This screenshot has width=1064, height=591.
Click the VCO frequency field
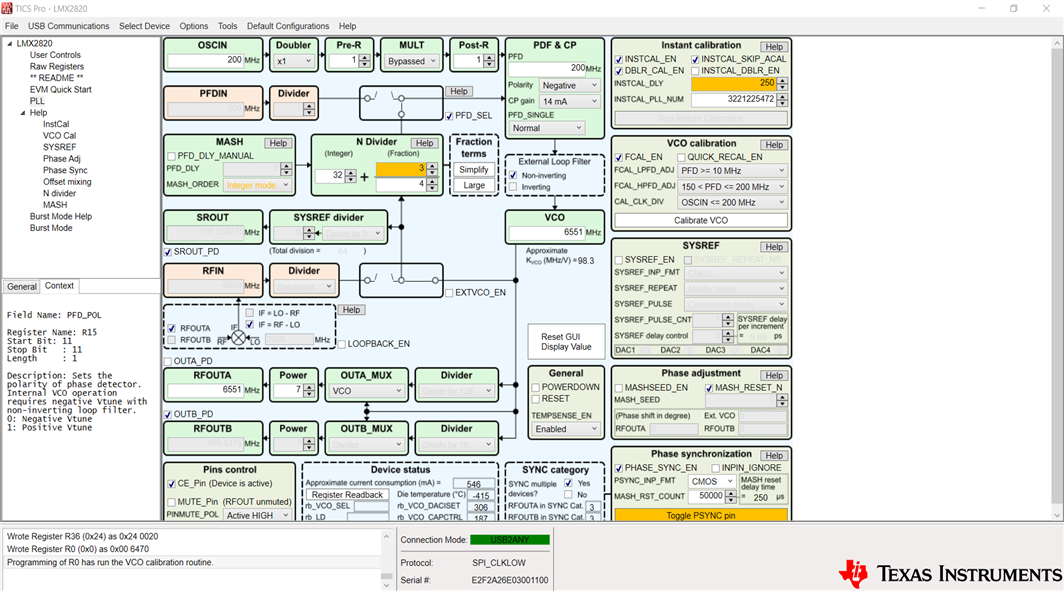coord(547,232)
